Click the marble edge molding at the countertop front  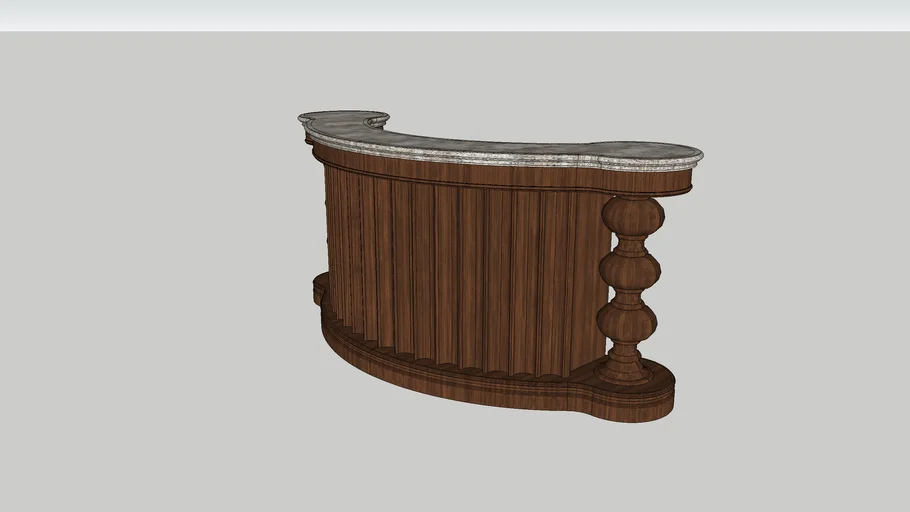(500, 159)
